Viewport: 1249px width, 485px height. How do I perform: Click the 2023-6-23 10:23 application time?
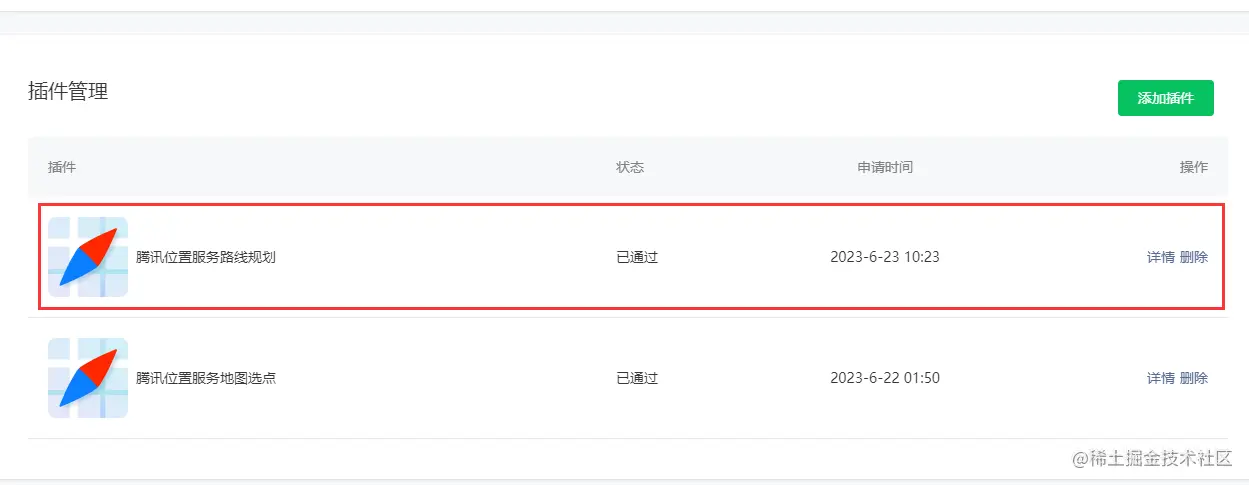point(885,257)
